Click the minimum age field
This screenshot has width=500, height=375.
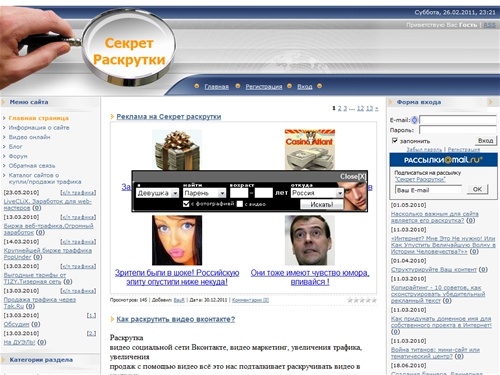click(239, 193)
